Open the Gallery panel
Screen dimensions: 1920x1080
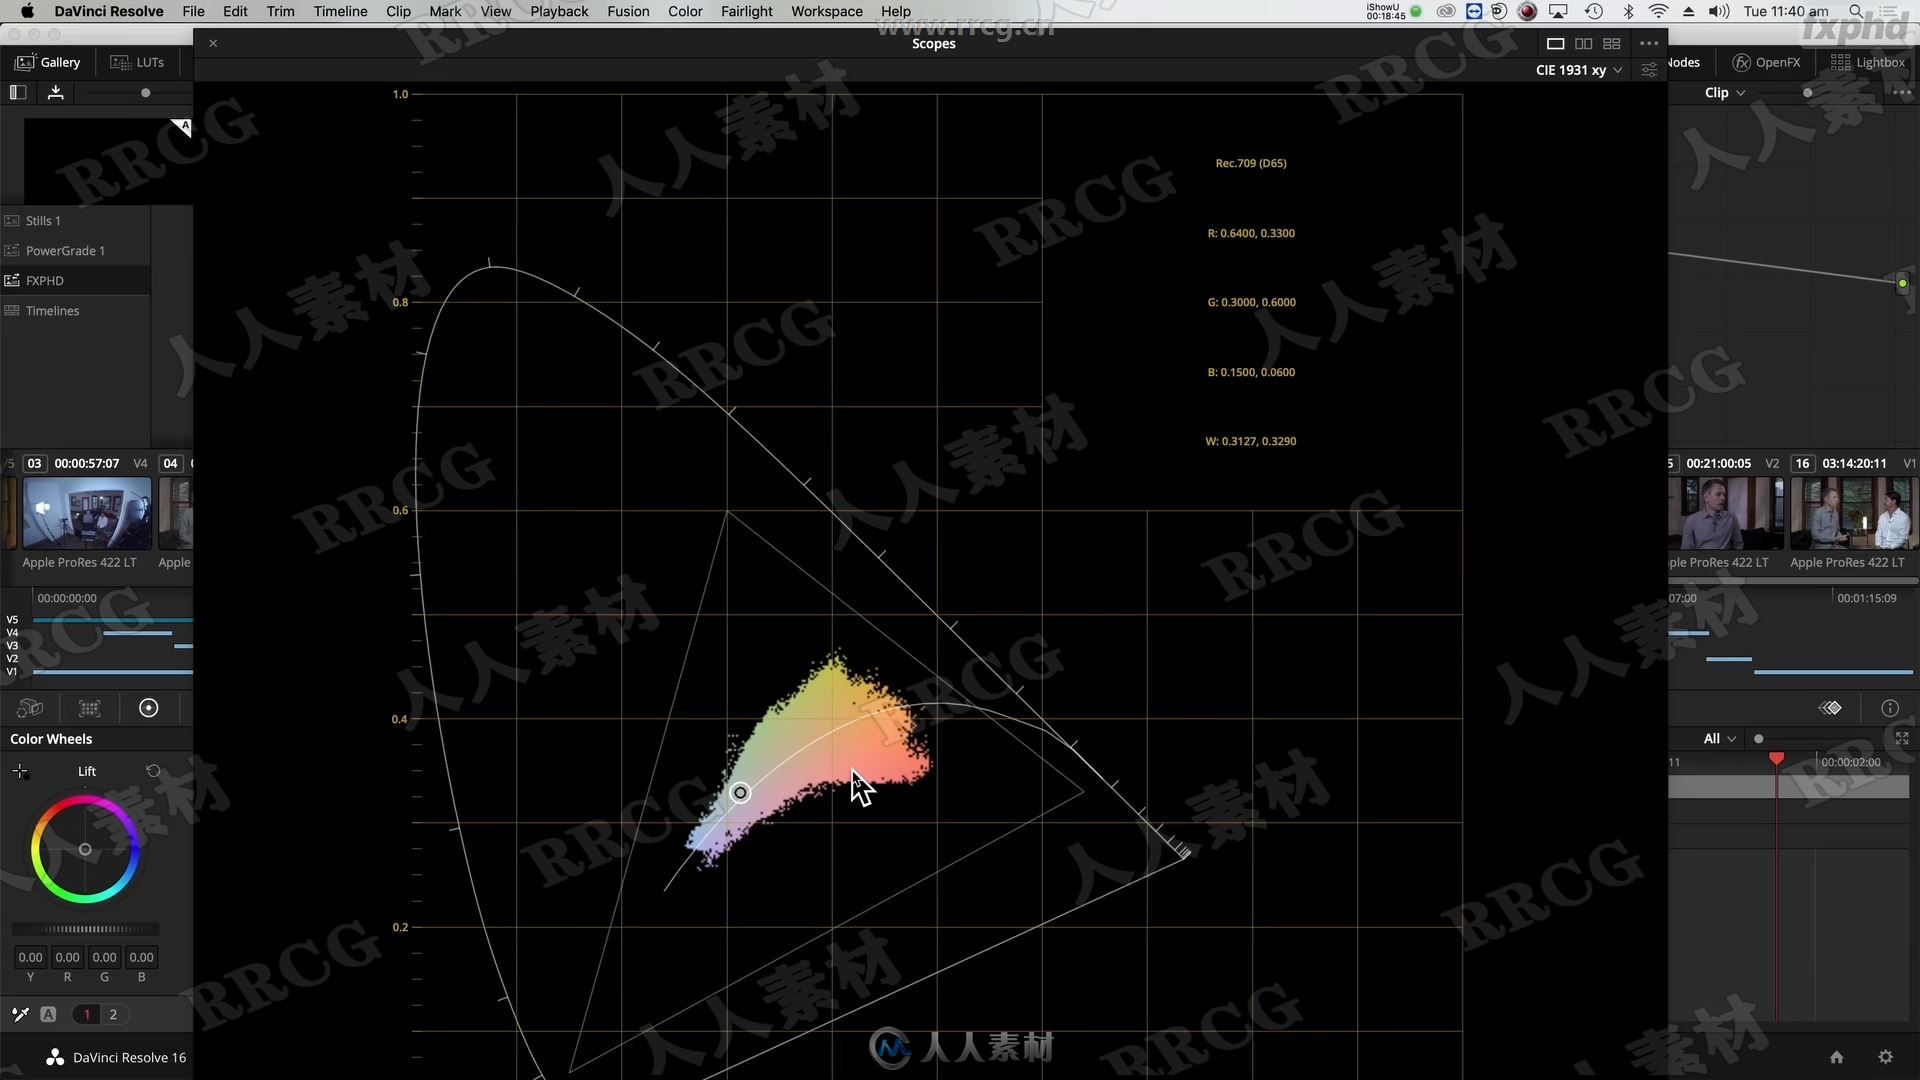(47, 62)
